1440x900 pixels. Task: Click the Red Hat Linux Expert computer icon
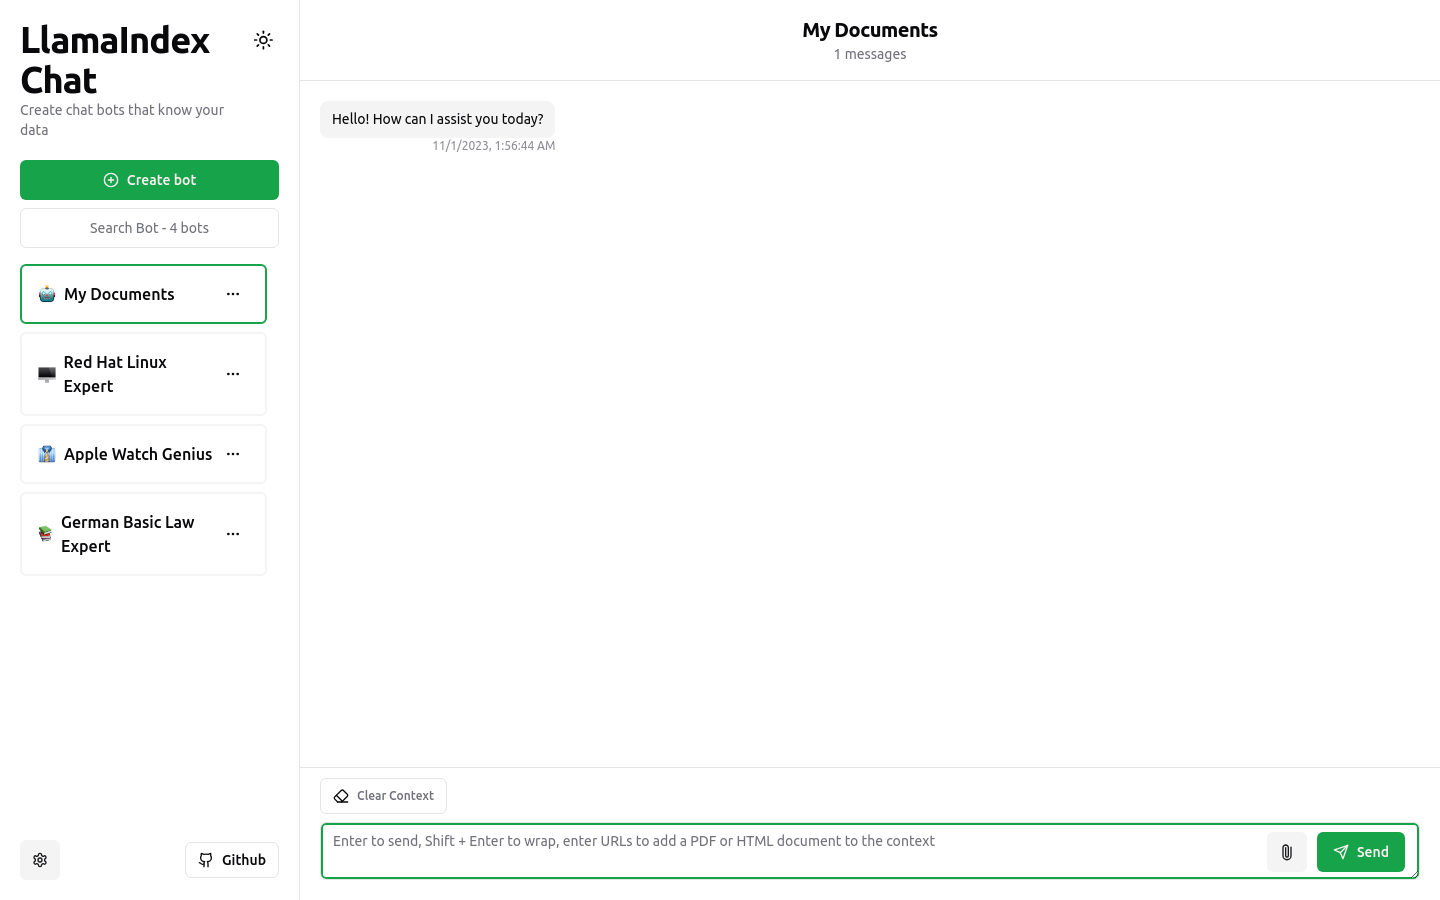[47, 374]
